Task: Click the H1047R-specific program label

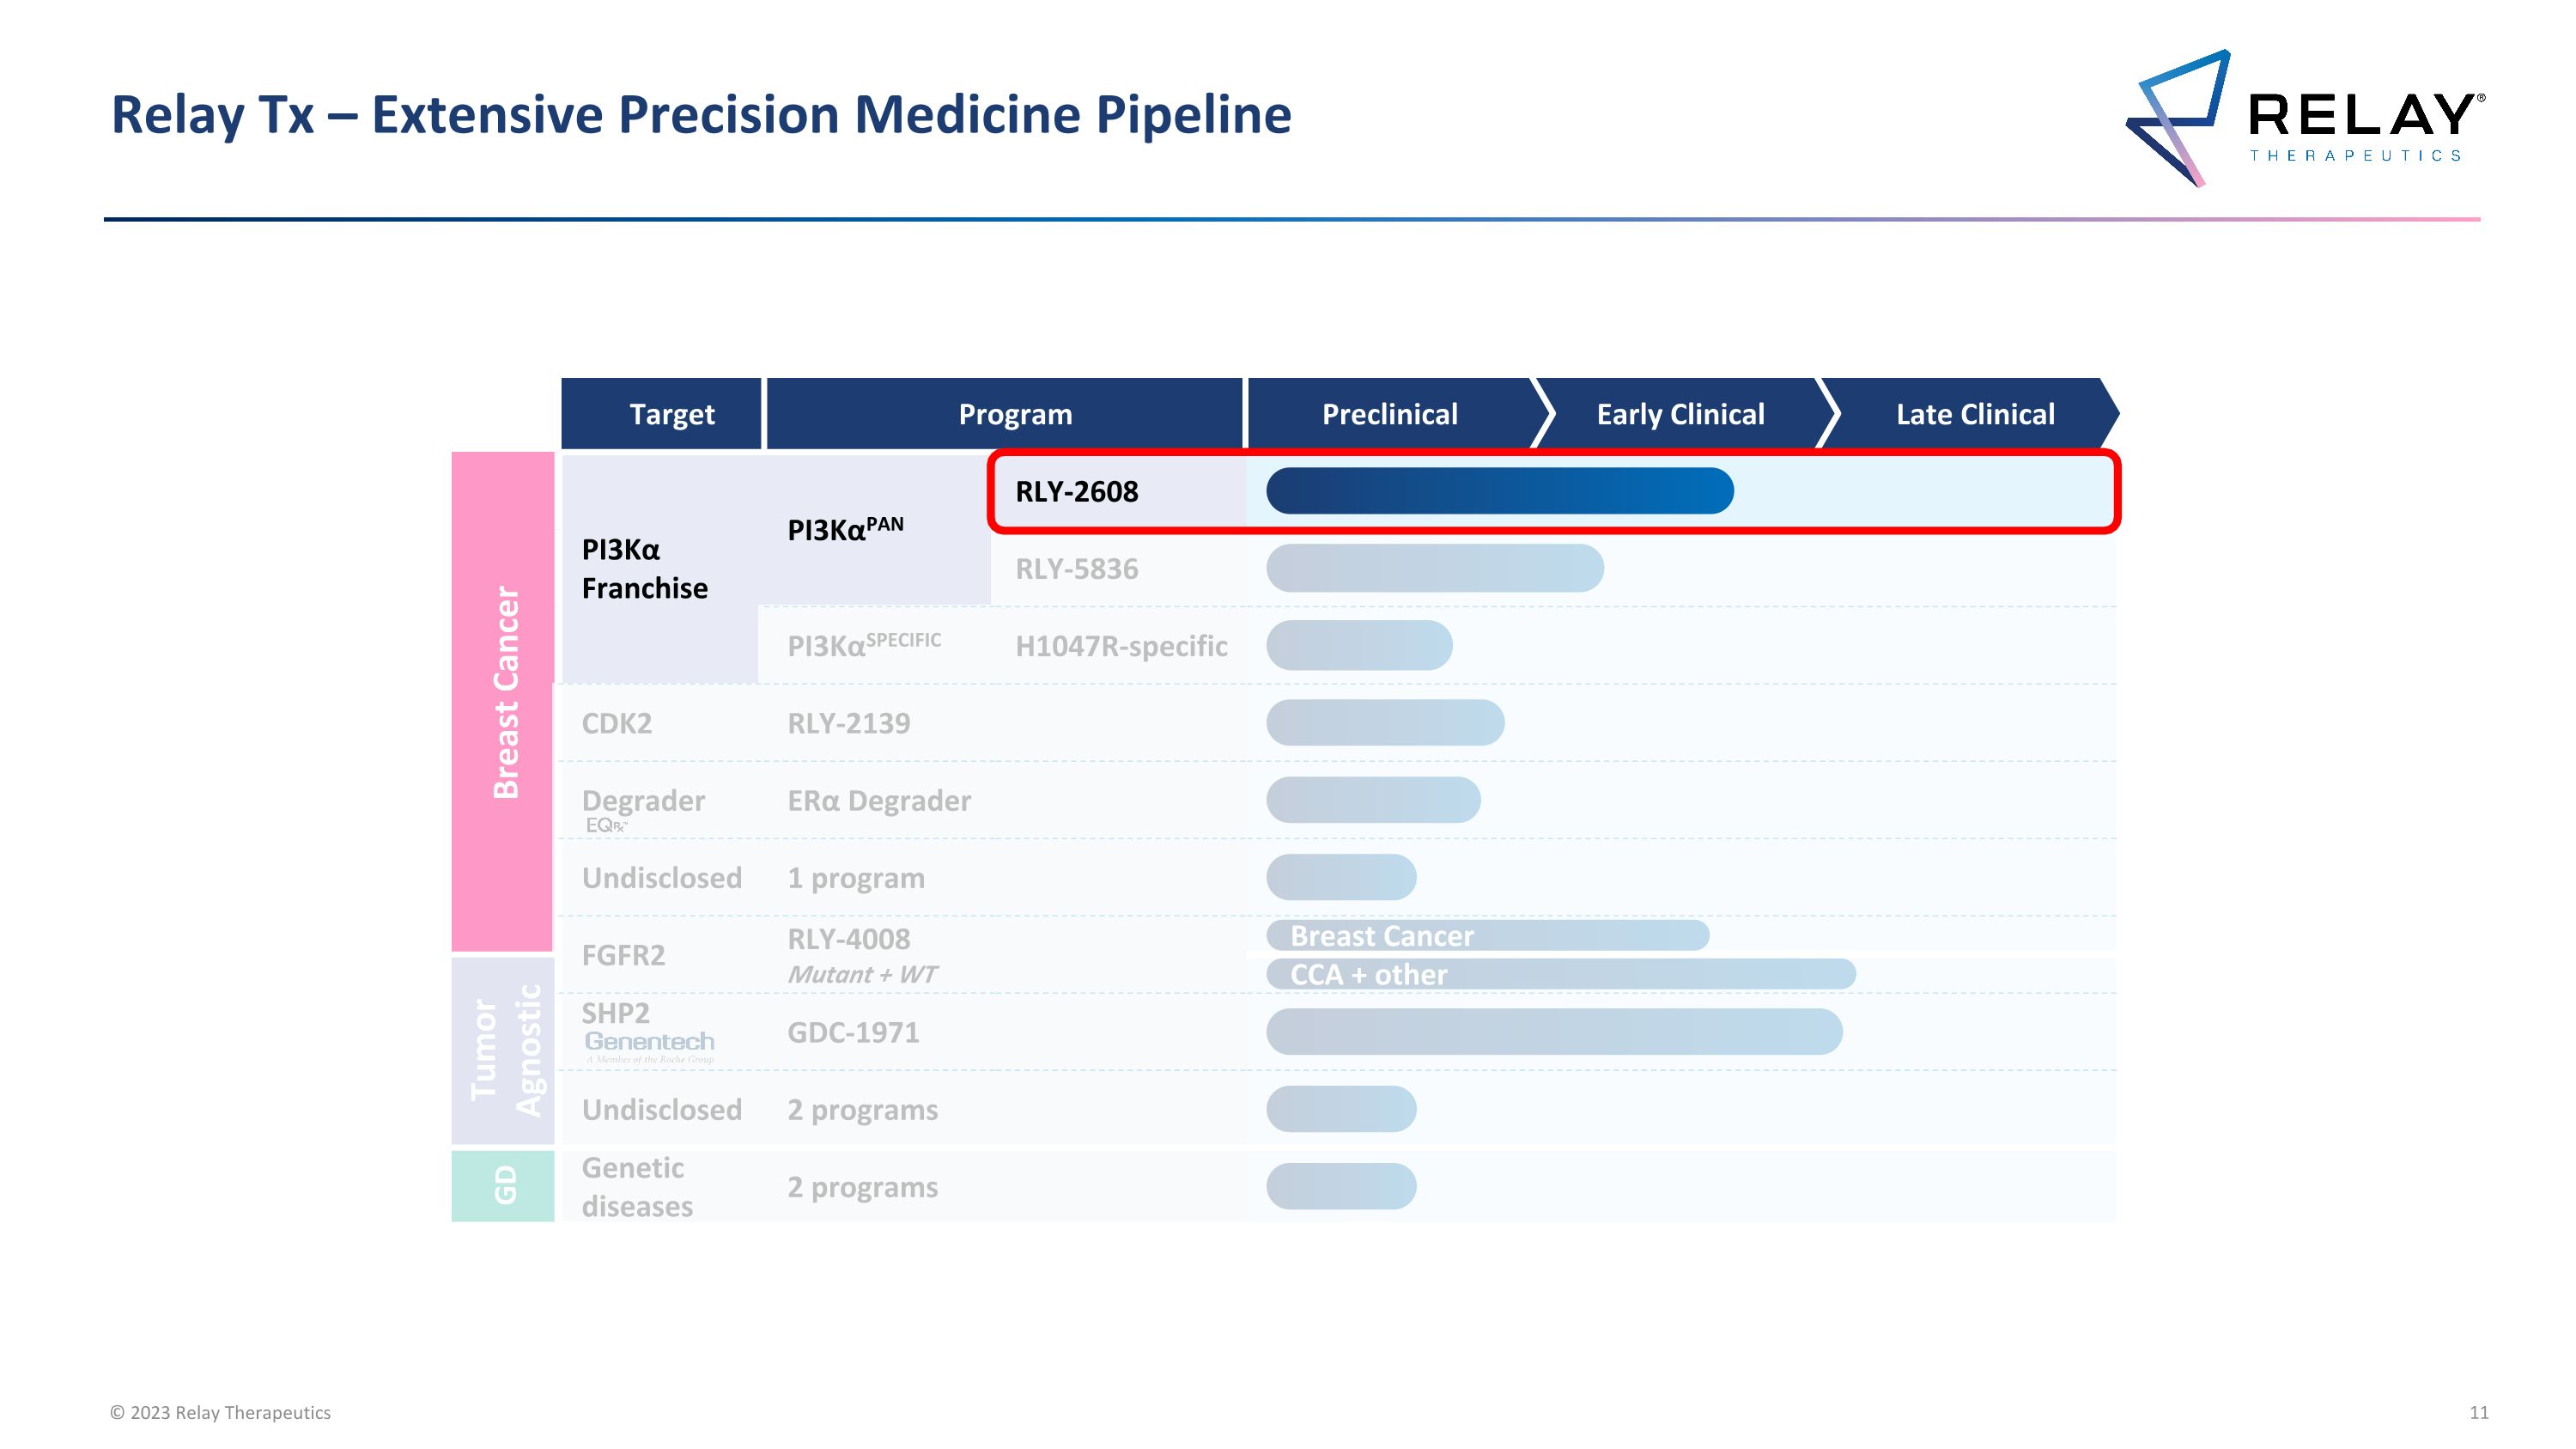Action: [1121, 646]
